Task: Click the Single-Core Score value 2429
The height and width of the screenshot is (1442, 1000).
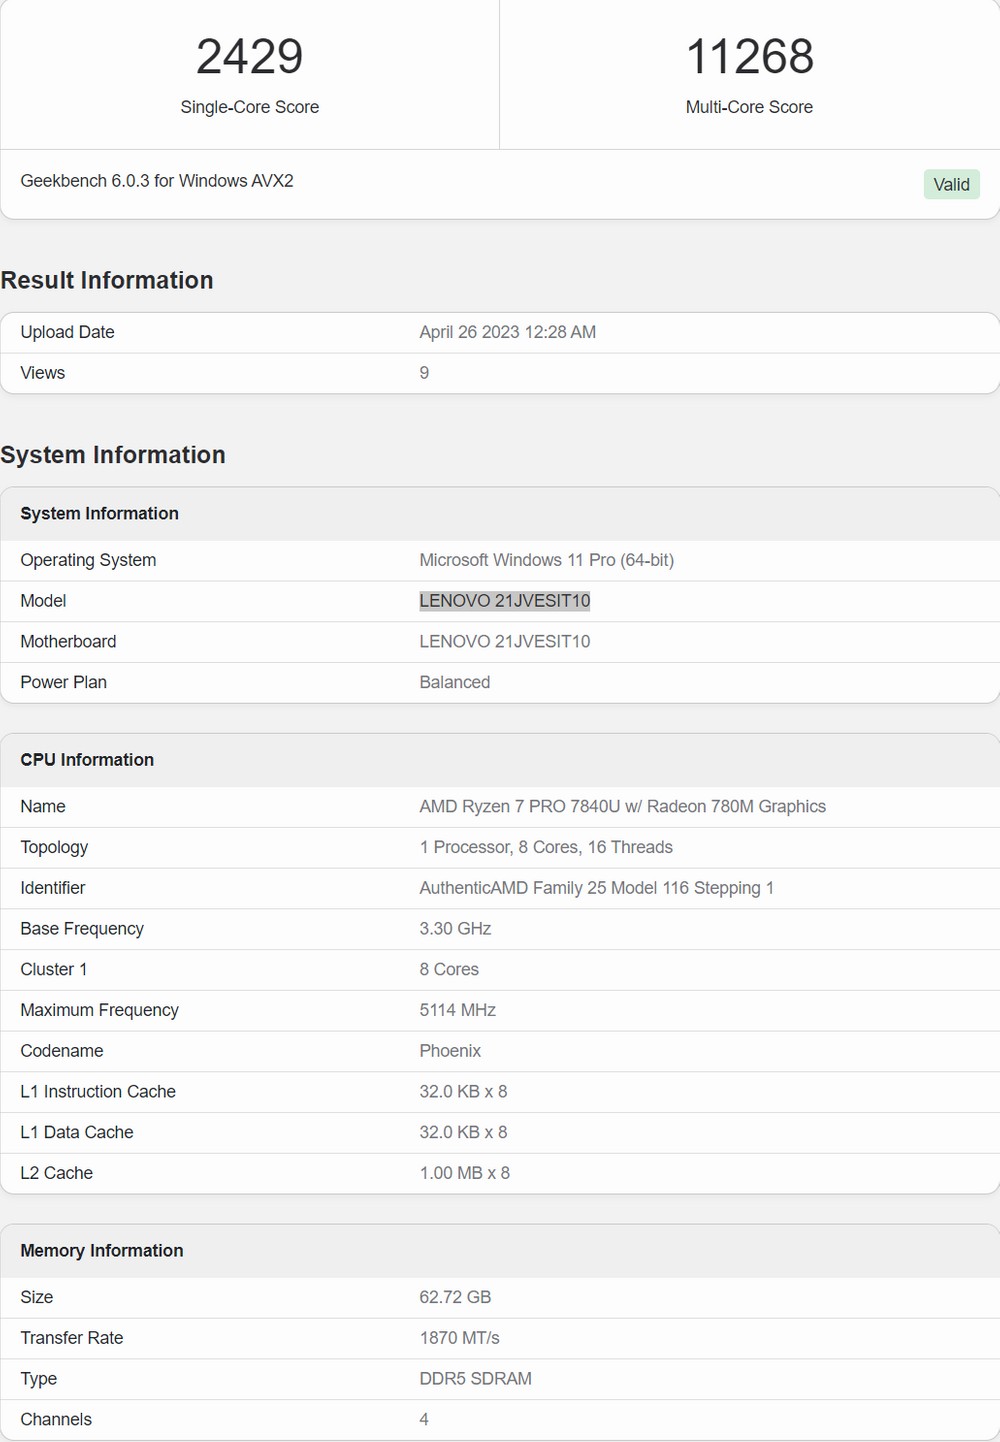Action: [250, 56]
